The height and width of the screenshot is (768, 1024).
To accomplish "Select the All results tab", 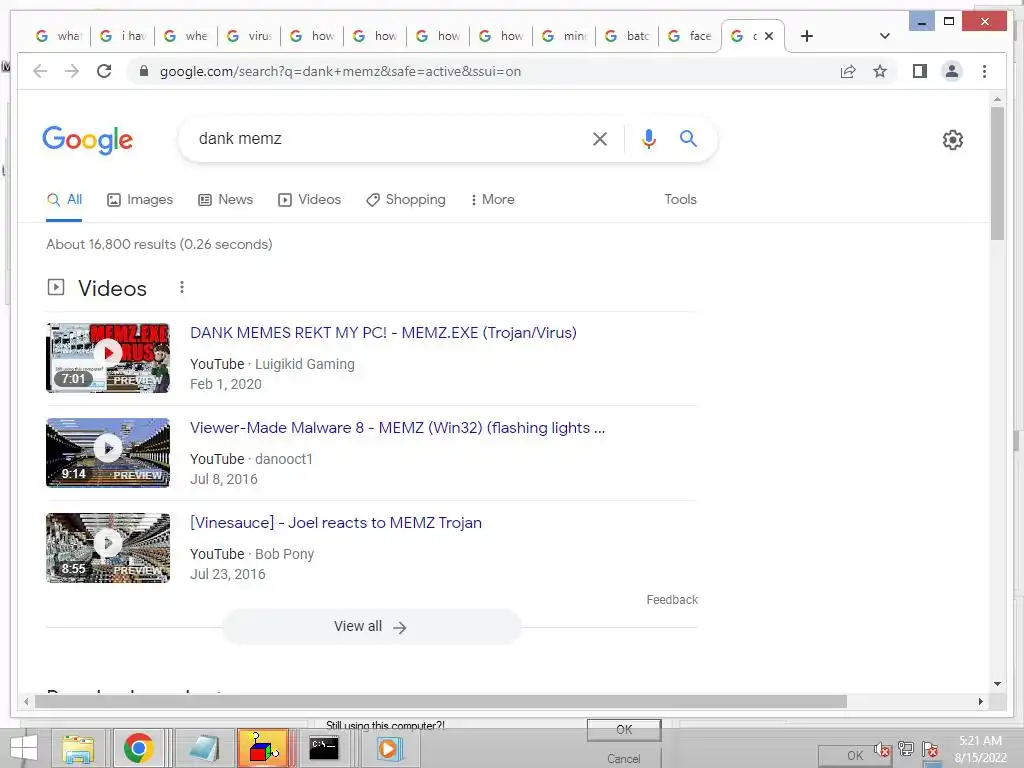I will (x=64, y=200).
